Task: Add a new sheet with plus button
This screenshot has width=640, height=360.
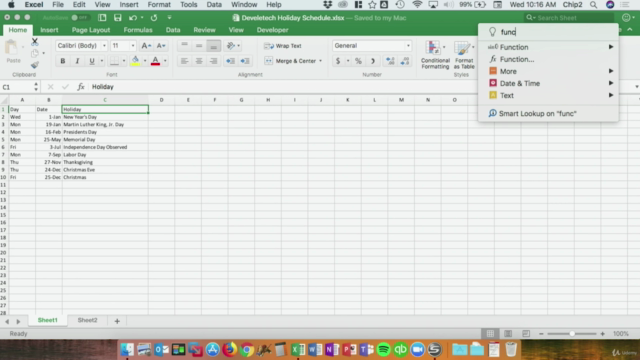Action: tap(117, 321)
